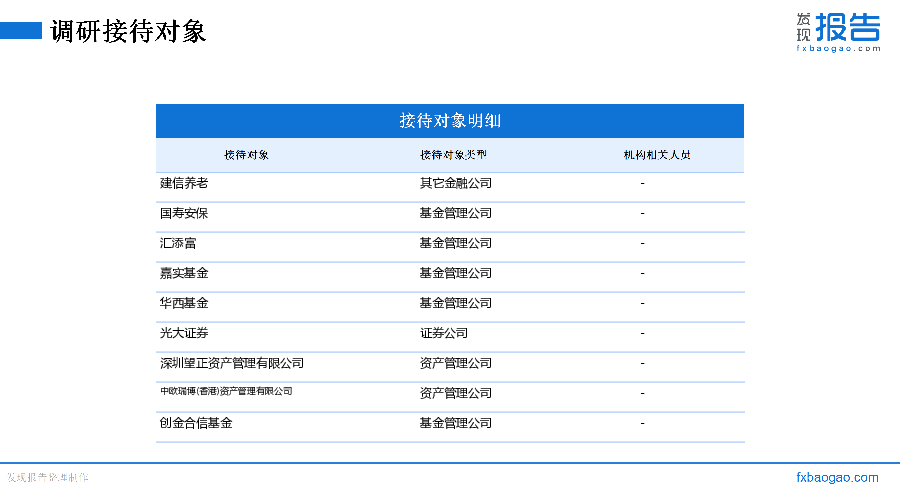Click 资产管理公司 in 深圳望正 row
Image resolution: width=900 pixels, height=500 pixels.
(456, 363)
